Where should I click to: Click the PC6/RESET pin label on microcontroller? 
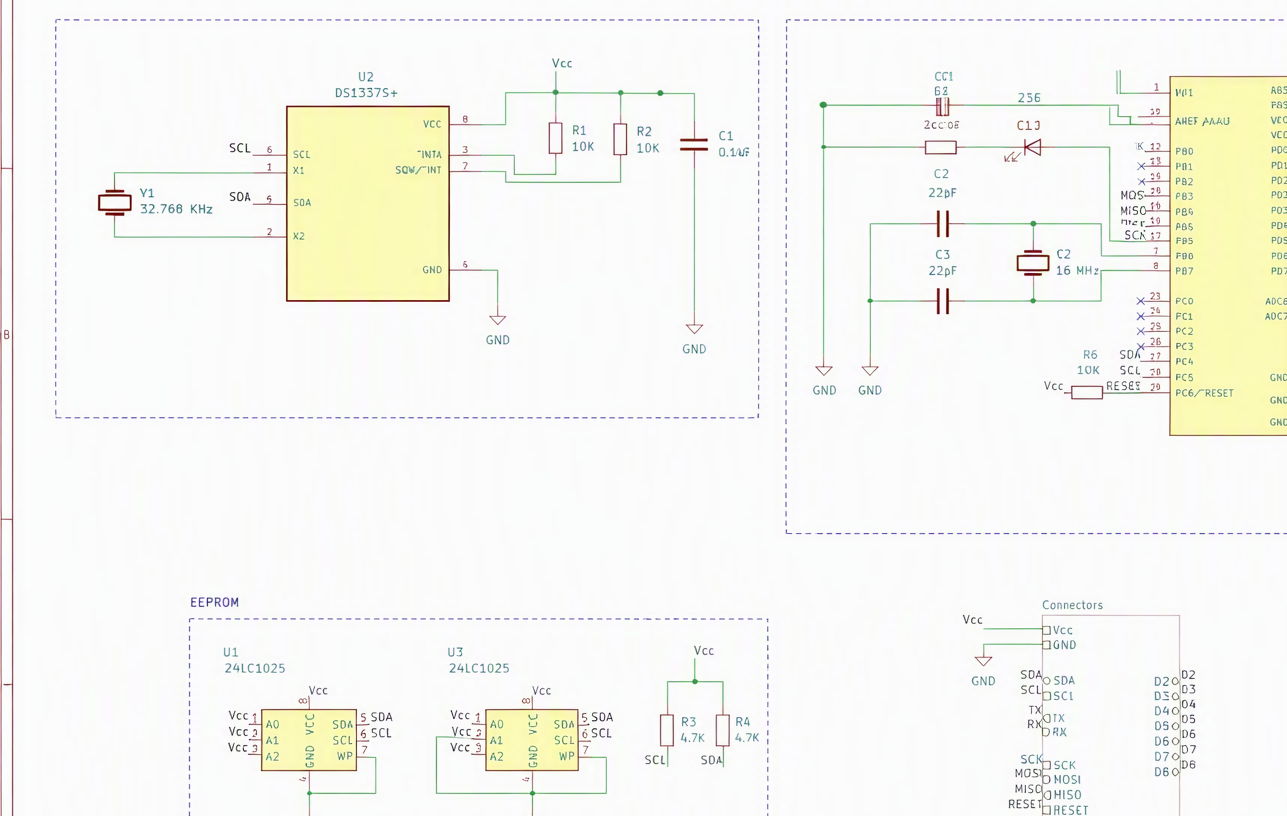[x=1205, y=393]
